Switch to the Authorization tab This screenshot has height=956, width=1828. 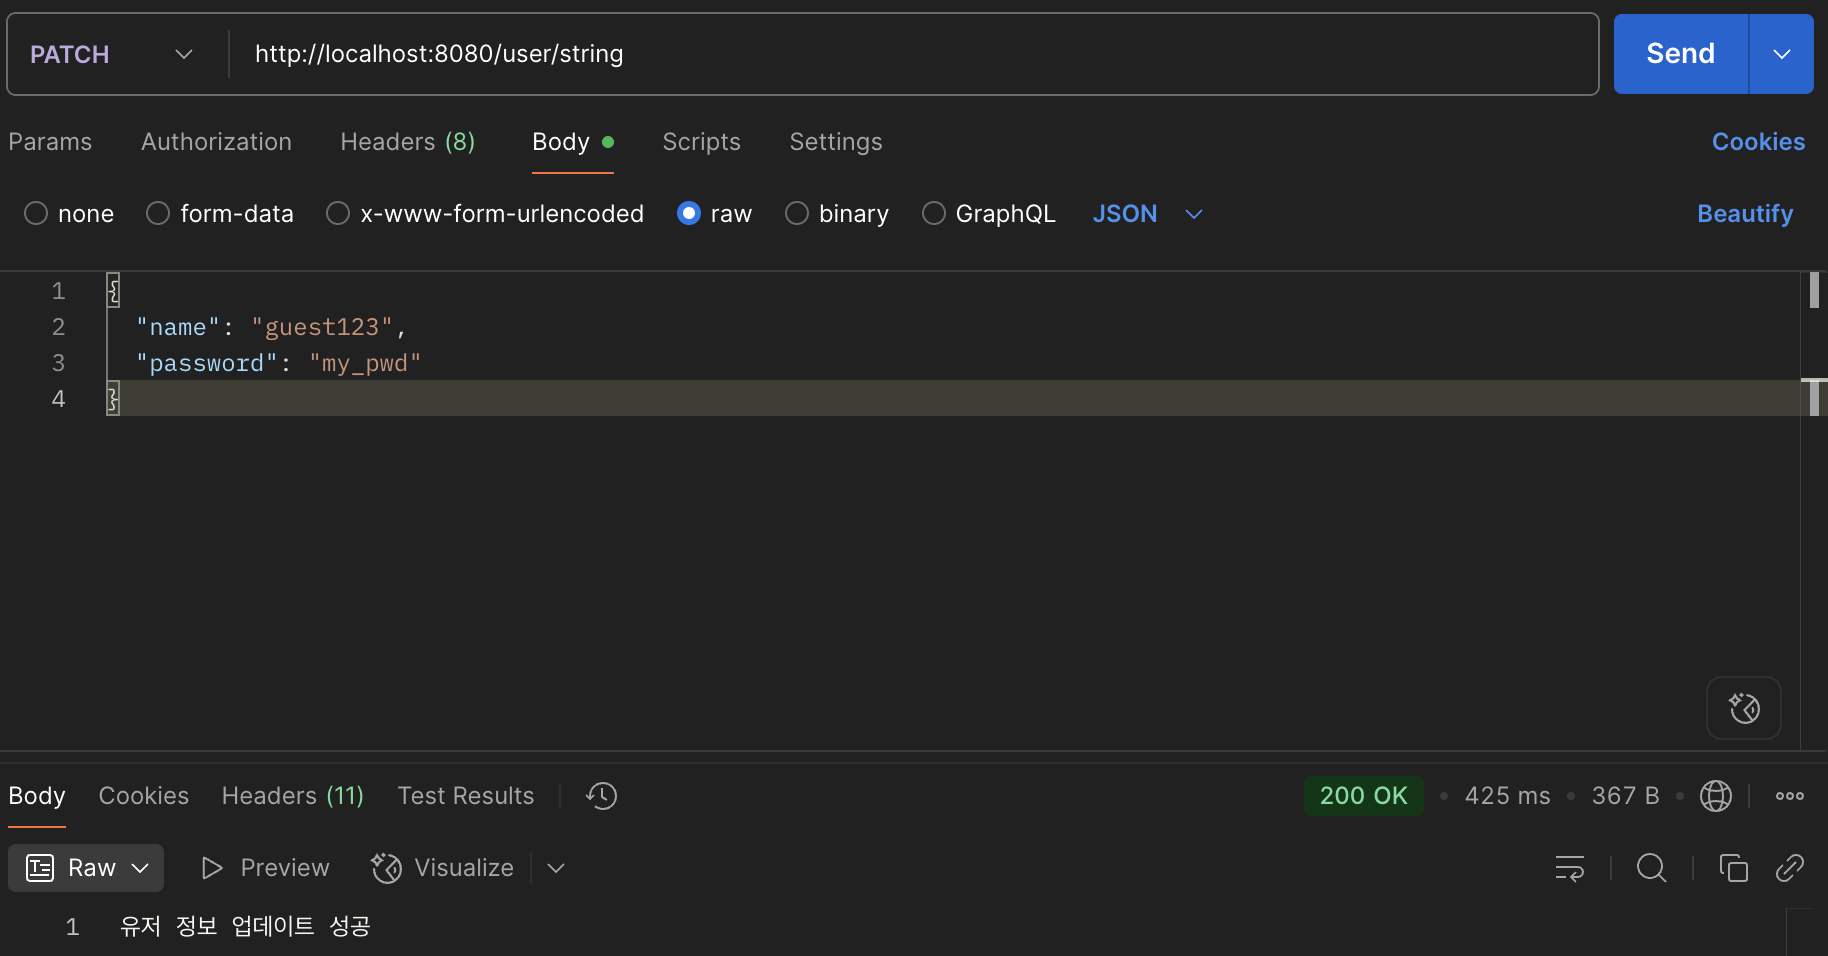216,142
